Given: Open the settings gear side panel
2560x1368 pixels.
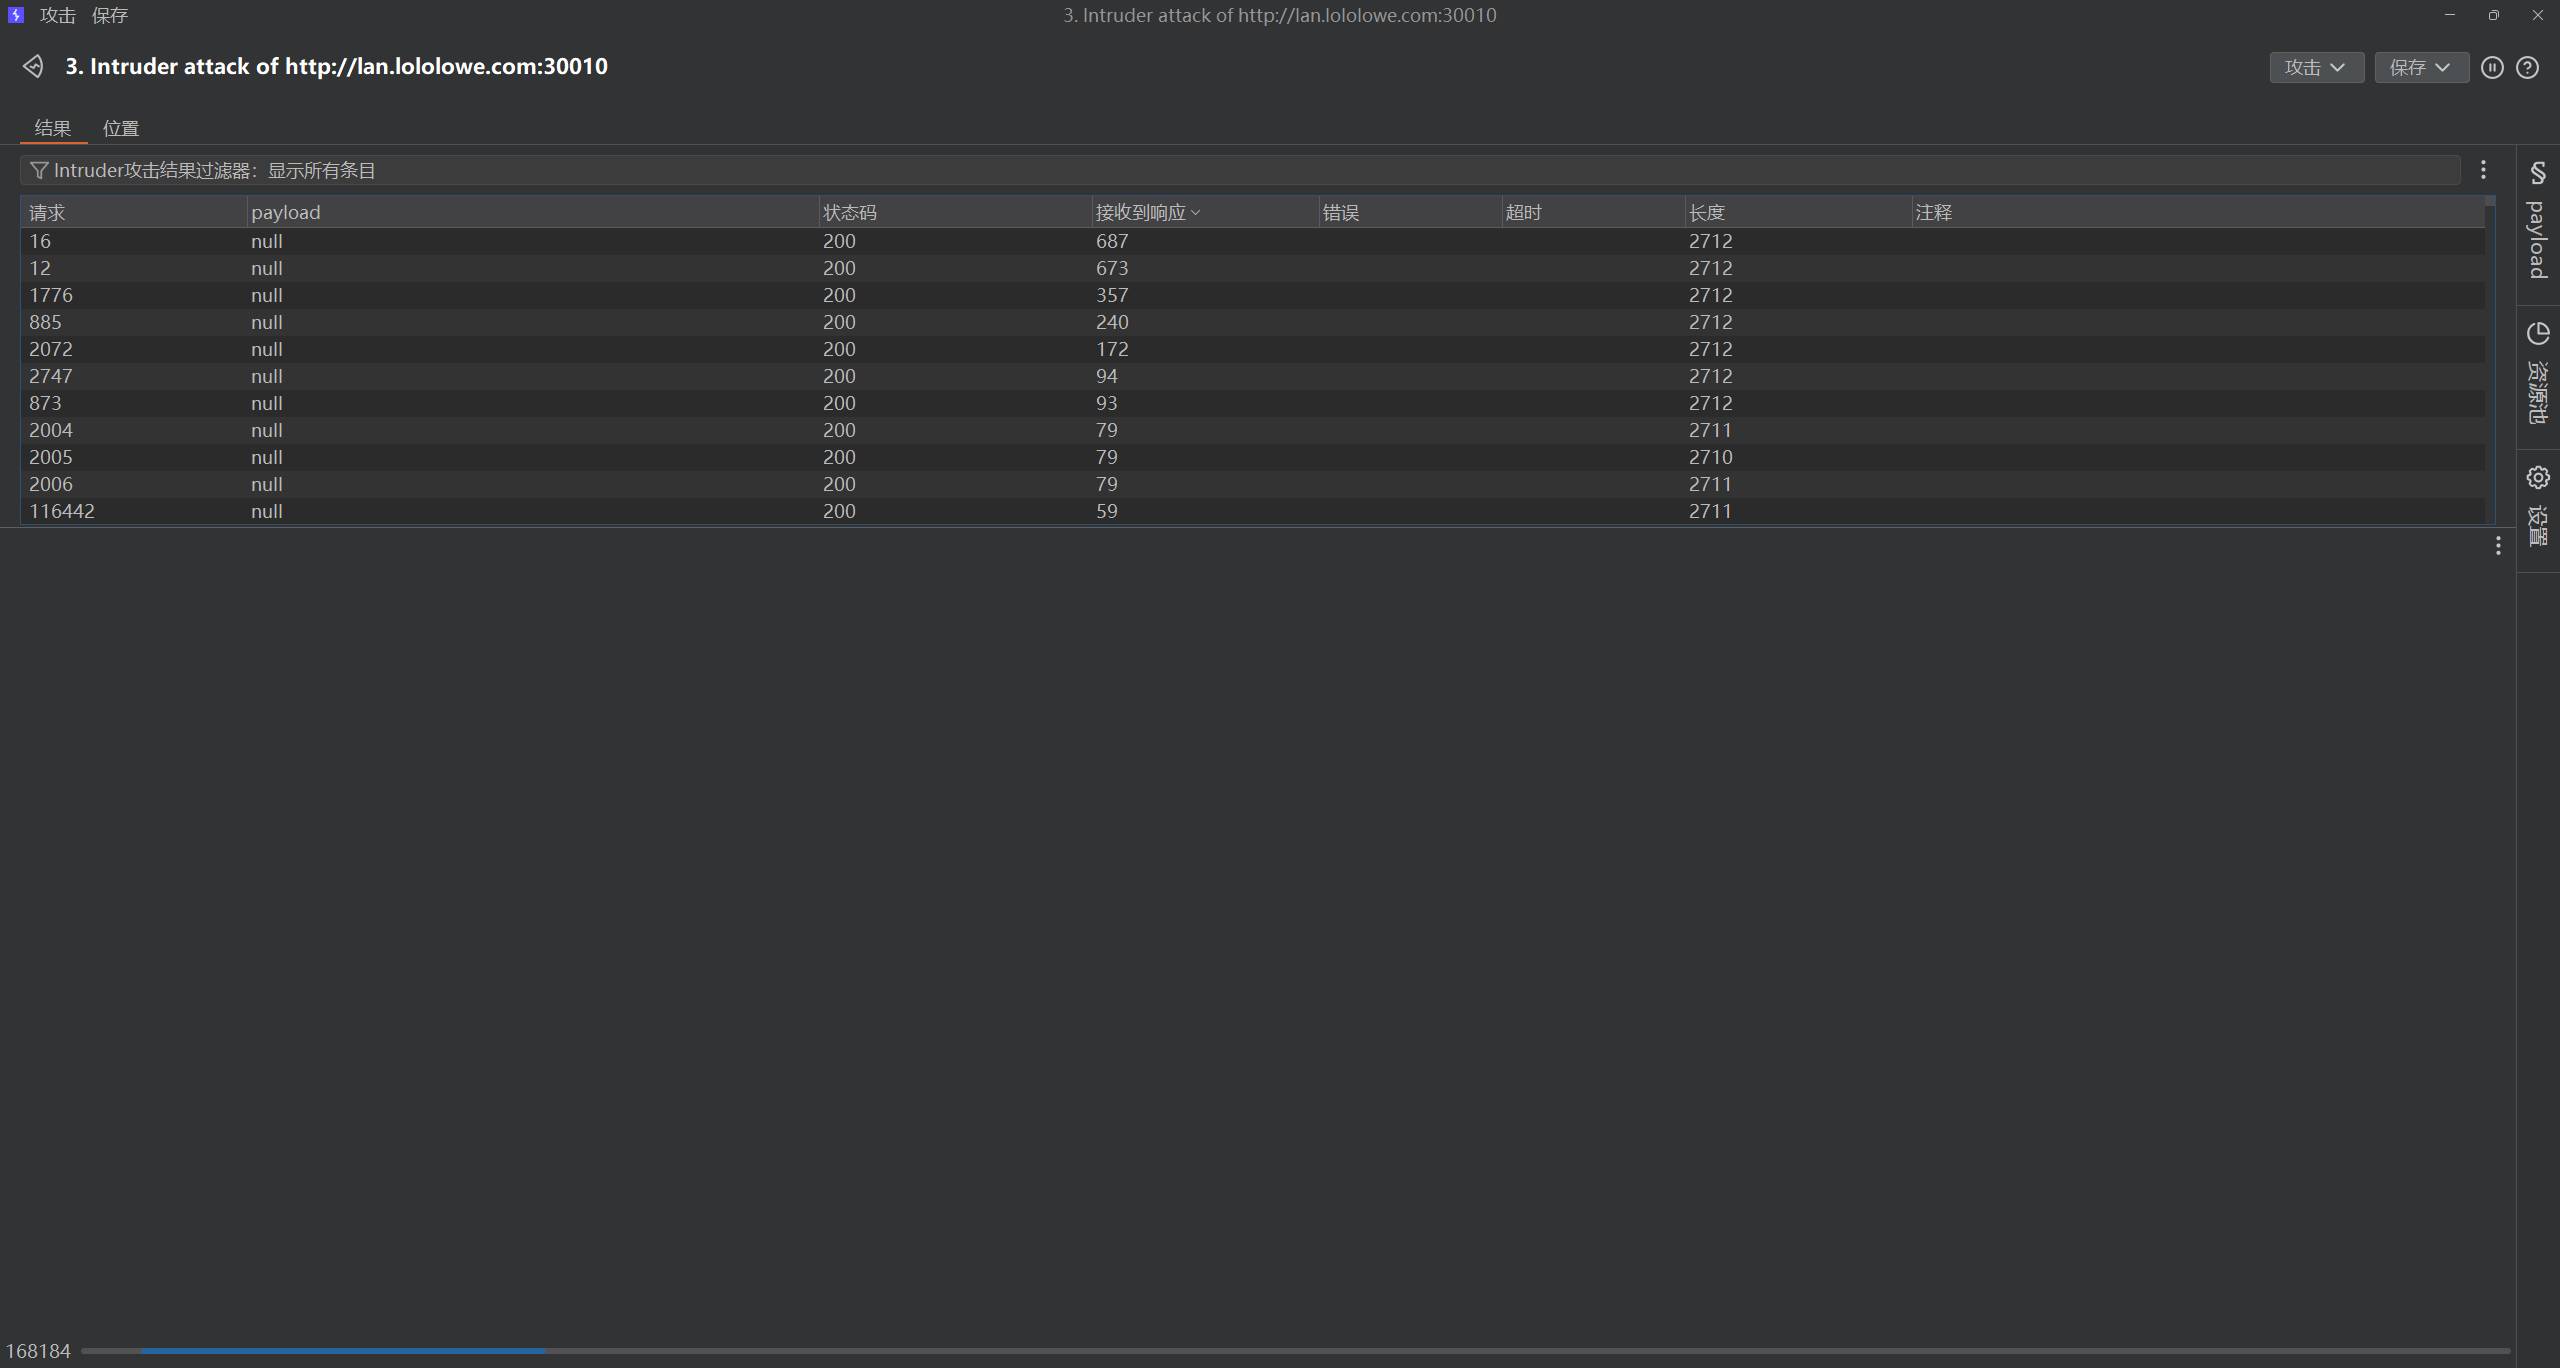Looking at the screenshot, I should 2537,506.
